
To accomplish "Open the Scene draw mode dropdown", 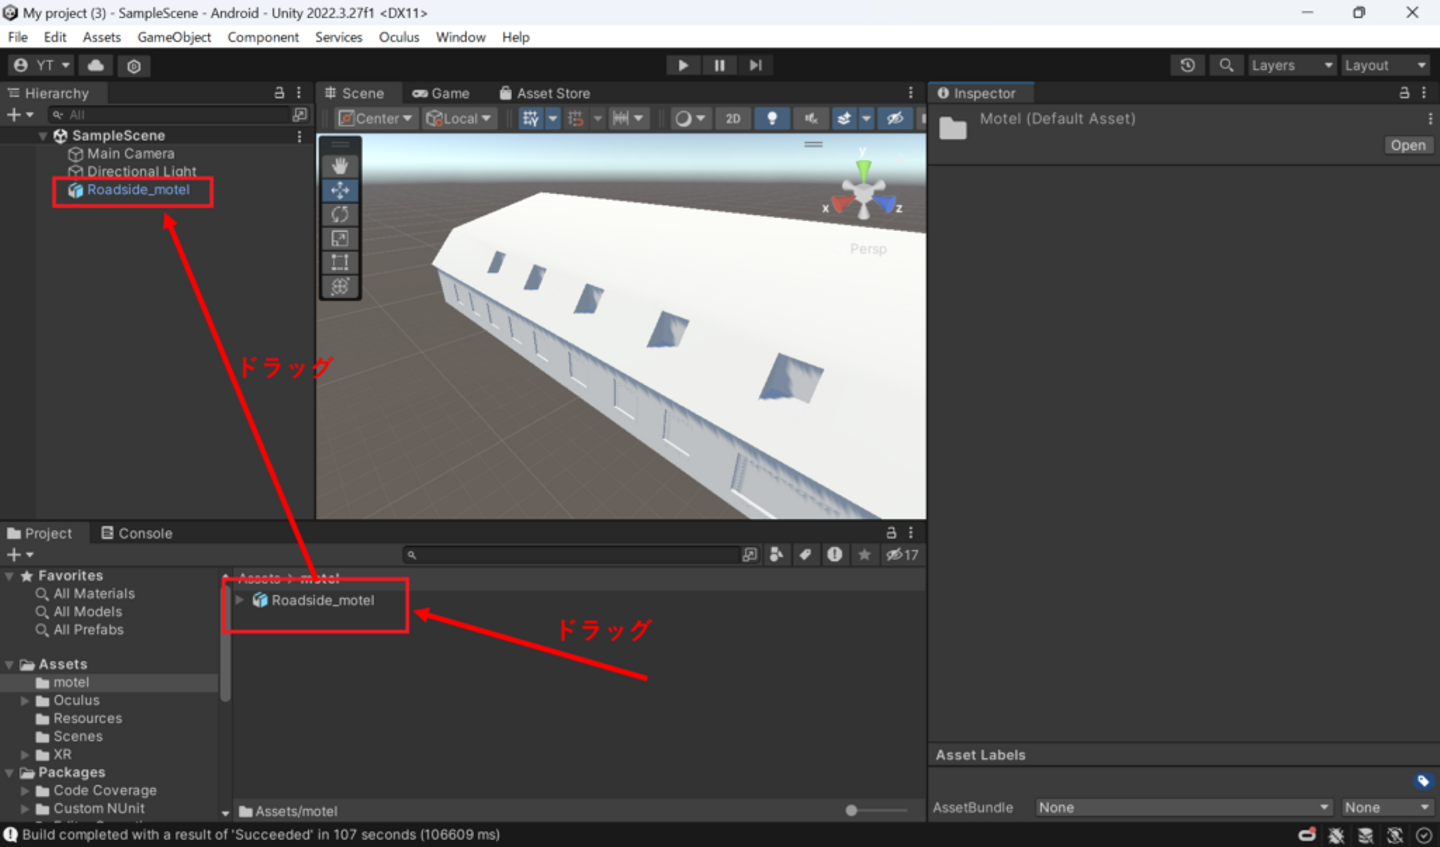I will click(x=689, y=118).
